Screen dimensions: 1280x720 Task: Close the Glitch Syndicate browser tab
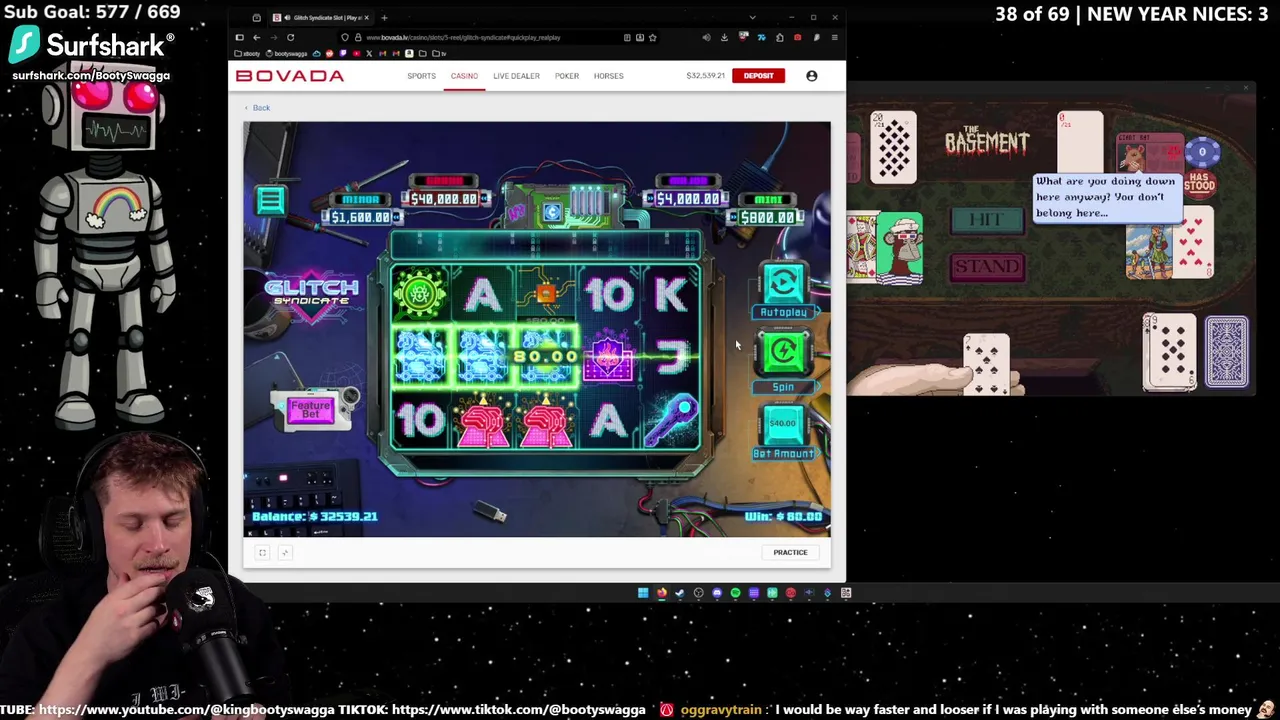[366, 18]
